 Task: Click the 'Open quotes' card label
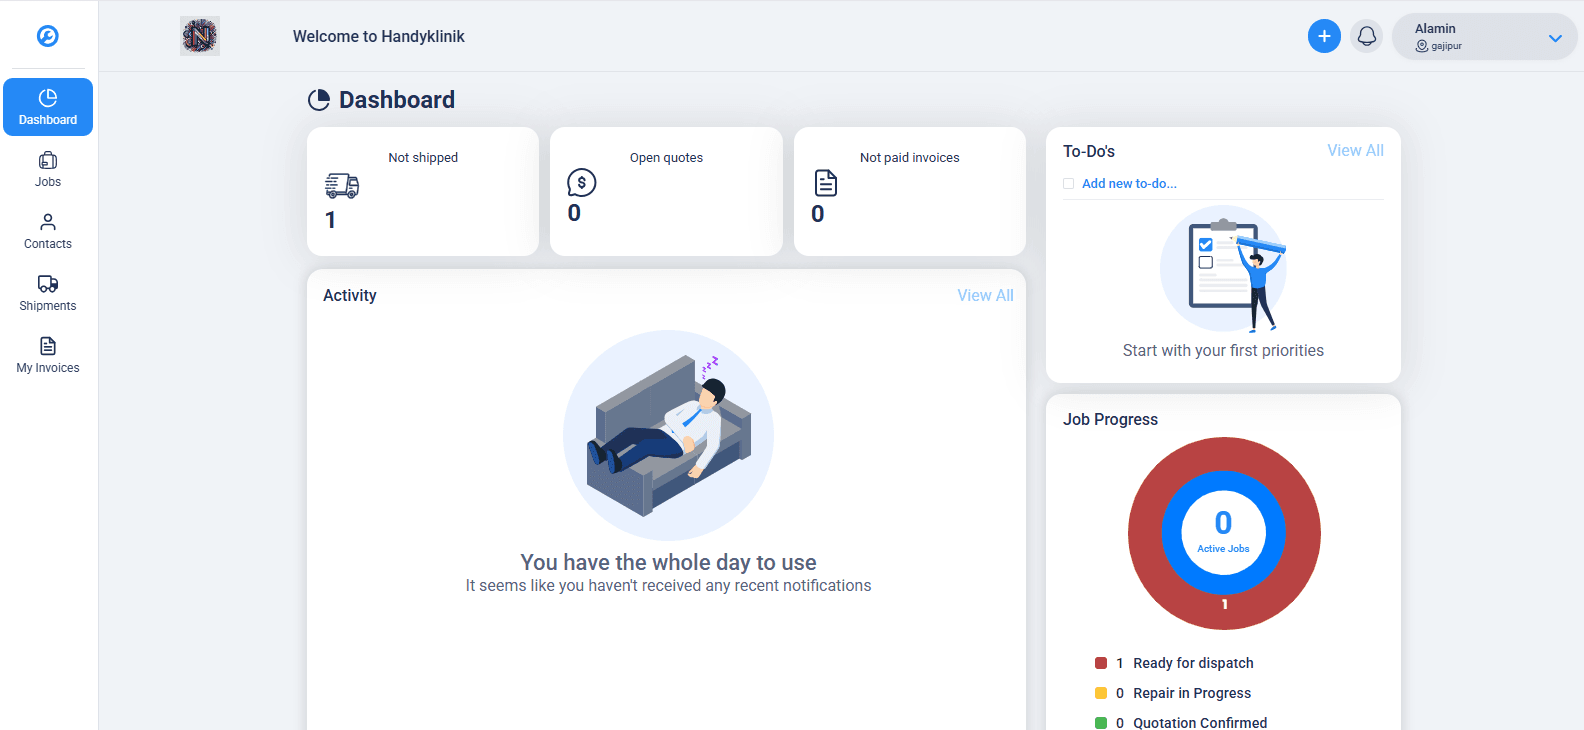click(666, 158)
